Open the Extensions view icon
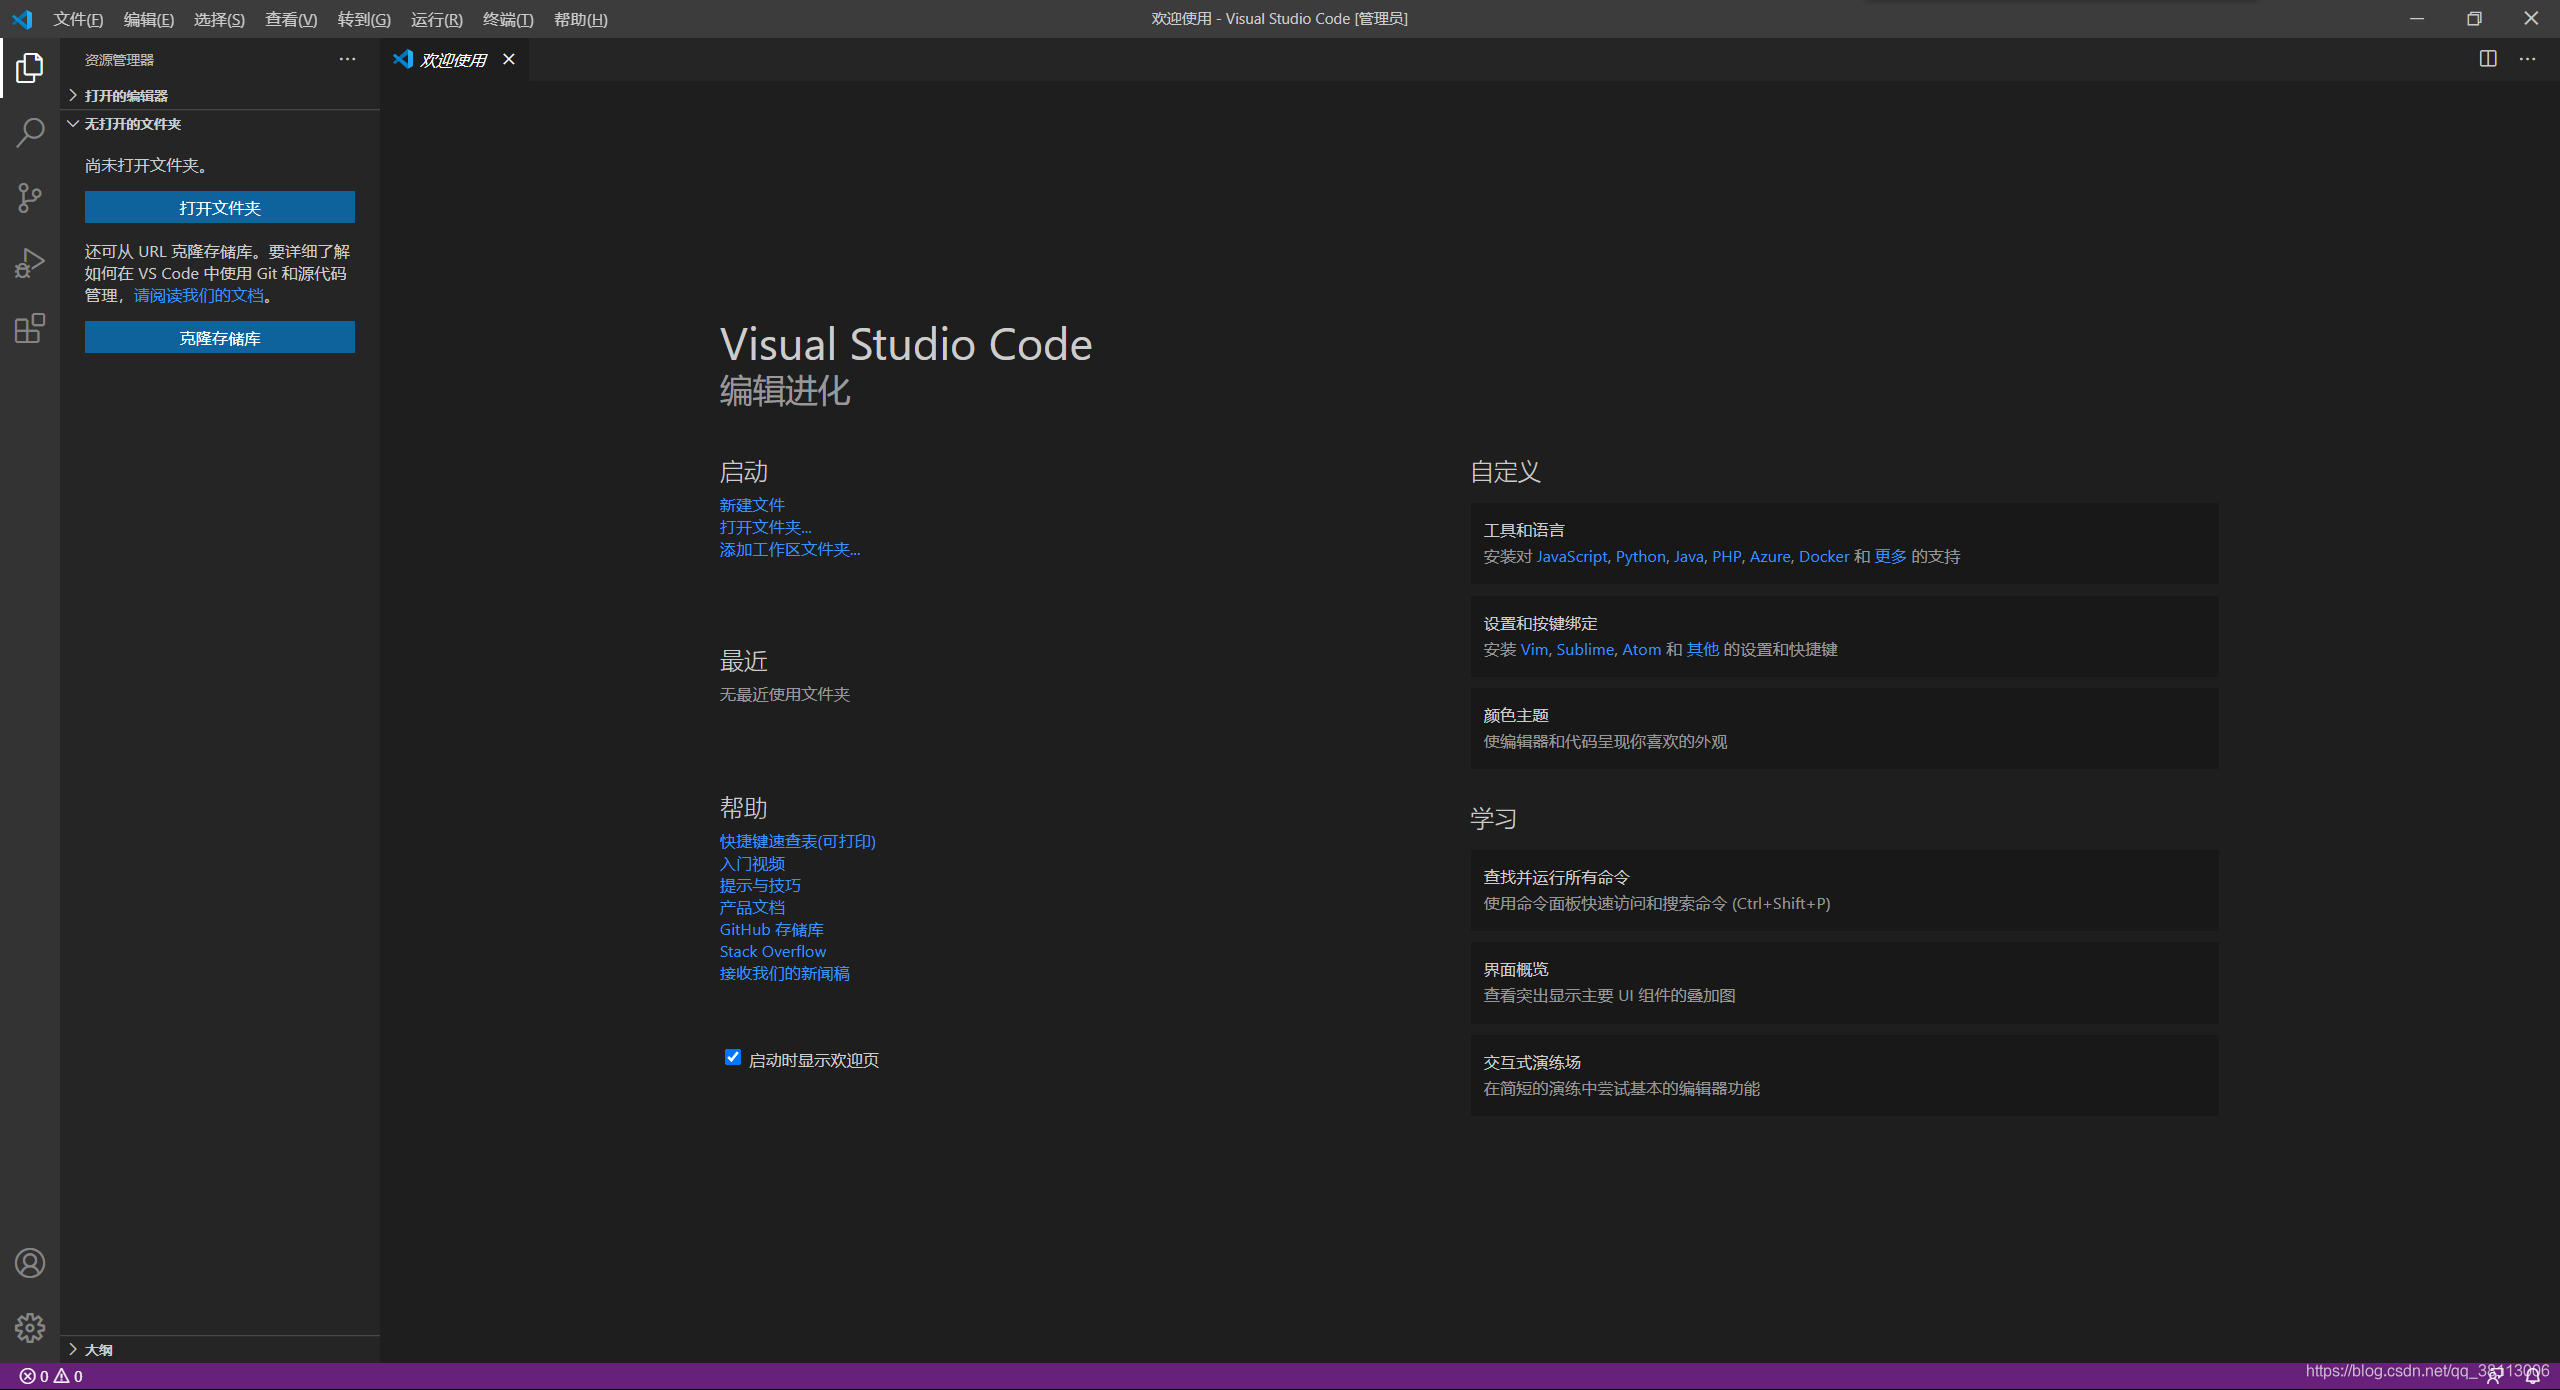2560x1390 pixels. pyautogui.click(x=30, y=328)
